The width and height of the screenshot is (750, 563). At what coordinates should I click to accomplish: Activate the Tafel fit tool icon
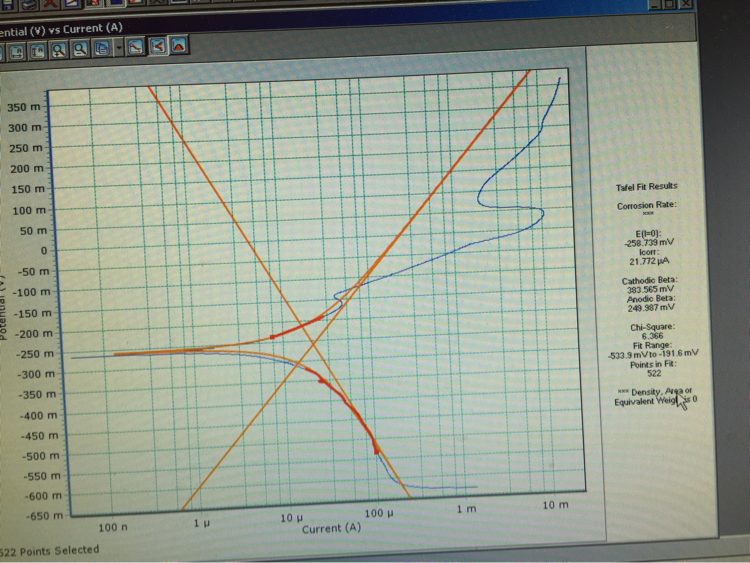pyautogui.click(x=158, y=46)
